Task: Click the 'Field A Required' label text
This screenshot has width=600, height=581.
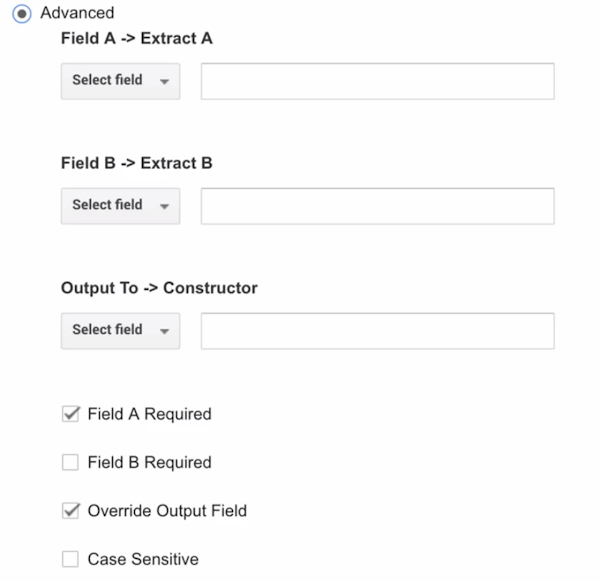Action: tap(149, 414)
